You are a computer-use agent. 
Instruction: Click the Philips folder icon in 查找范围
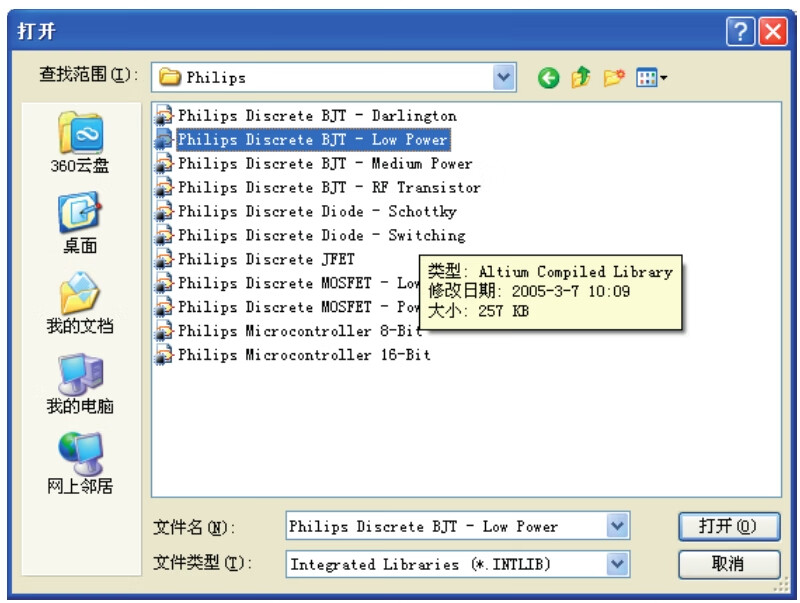click(x=170, y=78)
